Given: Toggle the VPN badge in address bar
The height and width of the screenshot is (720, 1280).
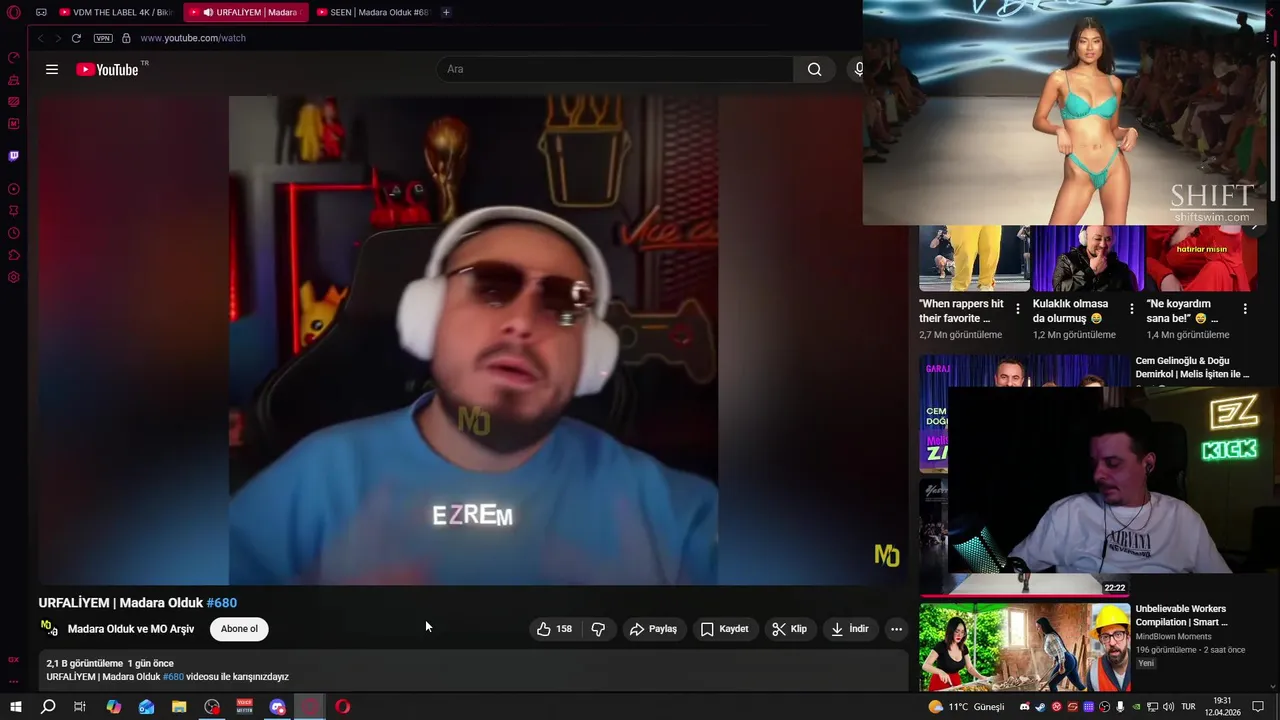Looking at the screenshot, I should tap(103, 38).
